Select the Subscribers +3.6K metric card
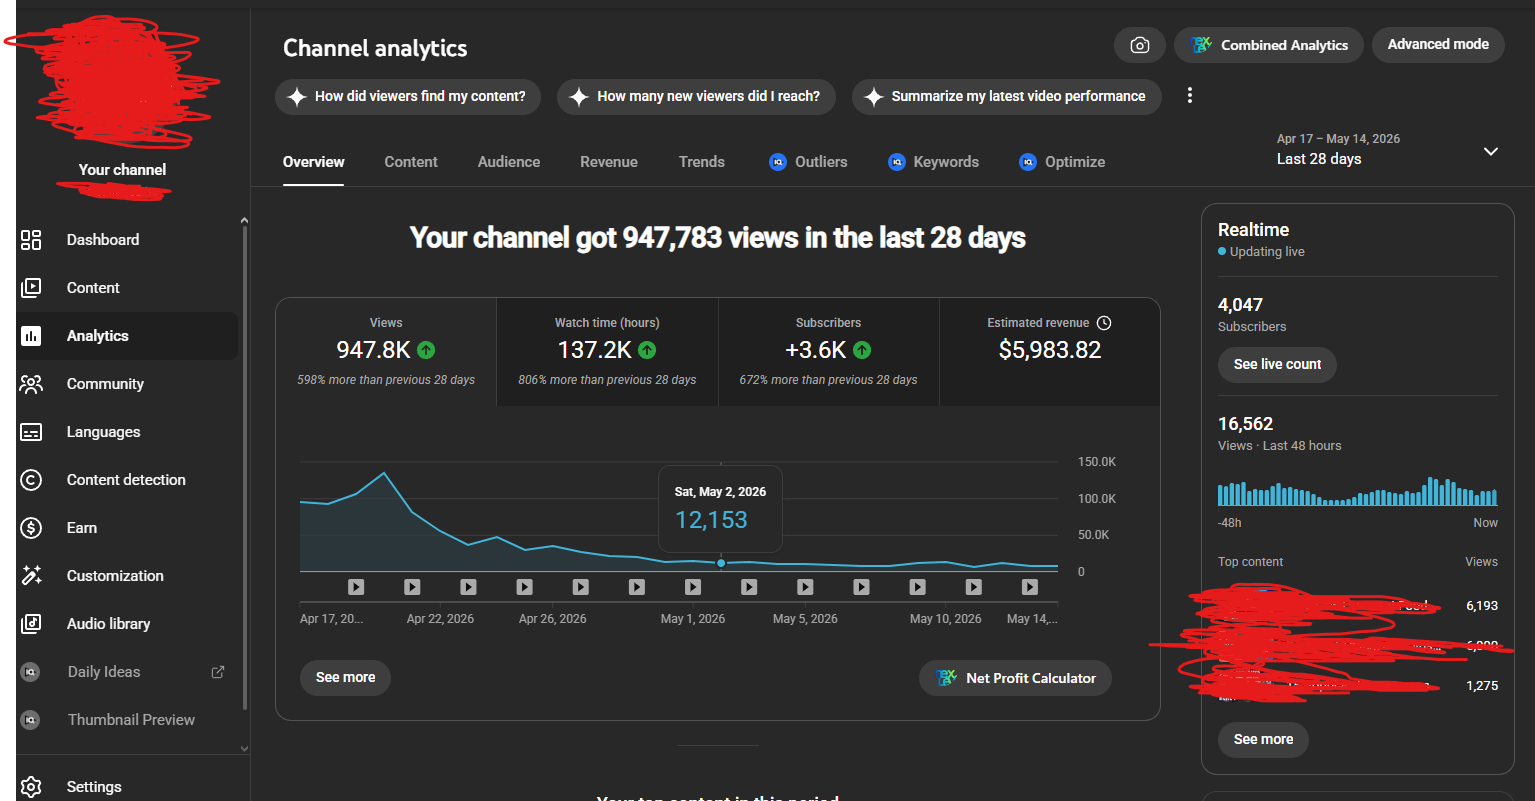Screen dimensions: 1535x801 point(828,352)
